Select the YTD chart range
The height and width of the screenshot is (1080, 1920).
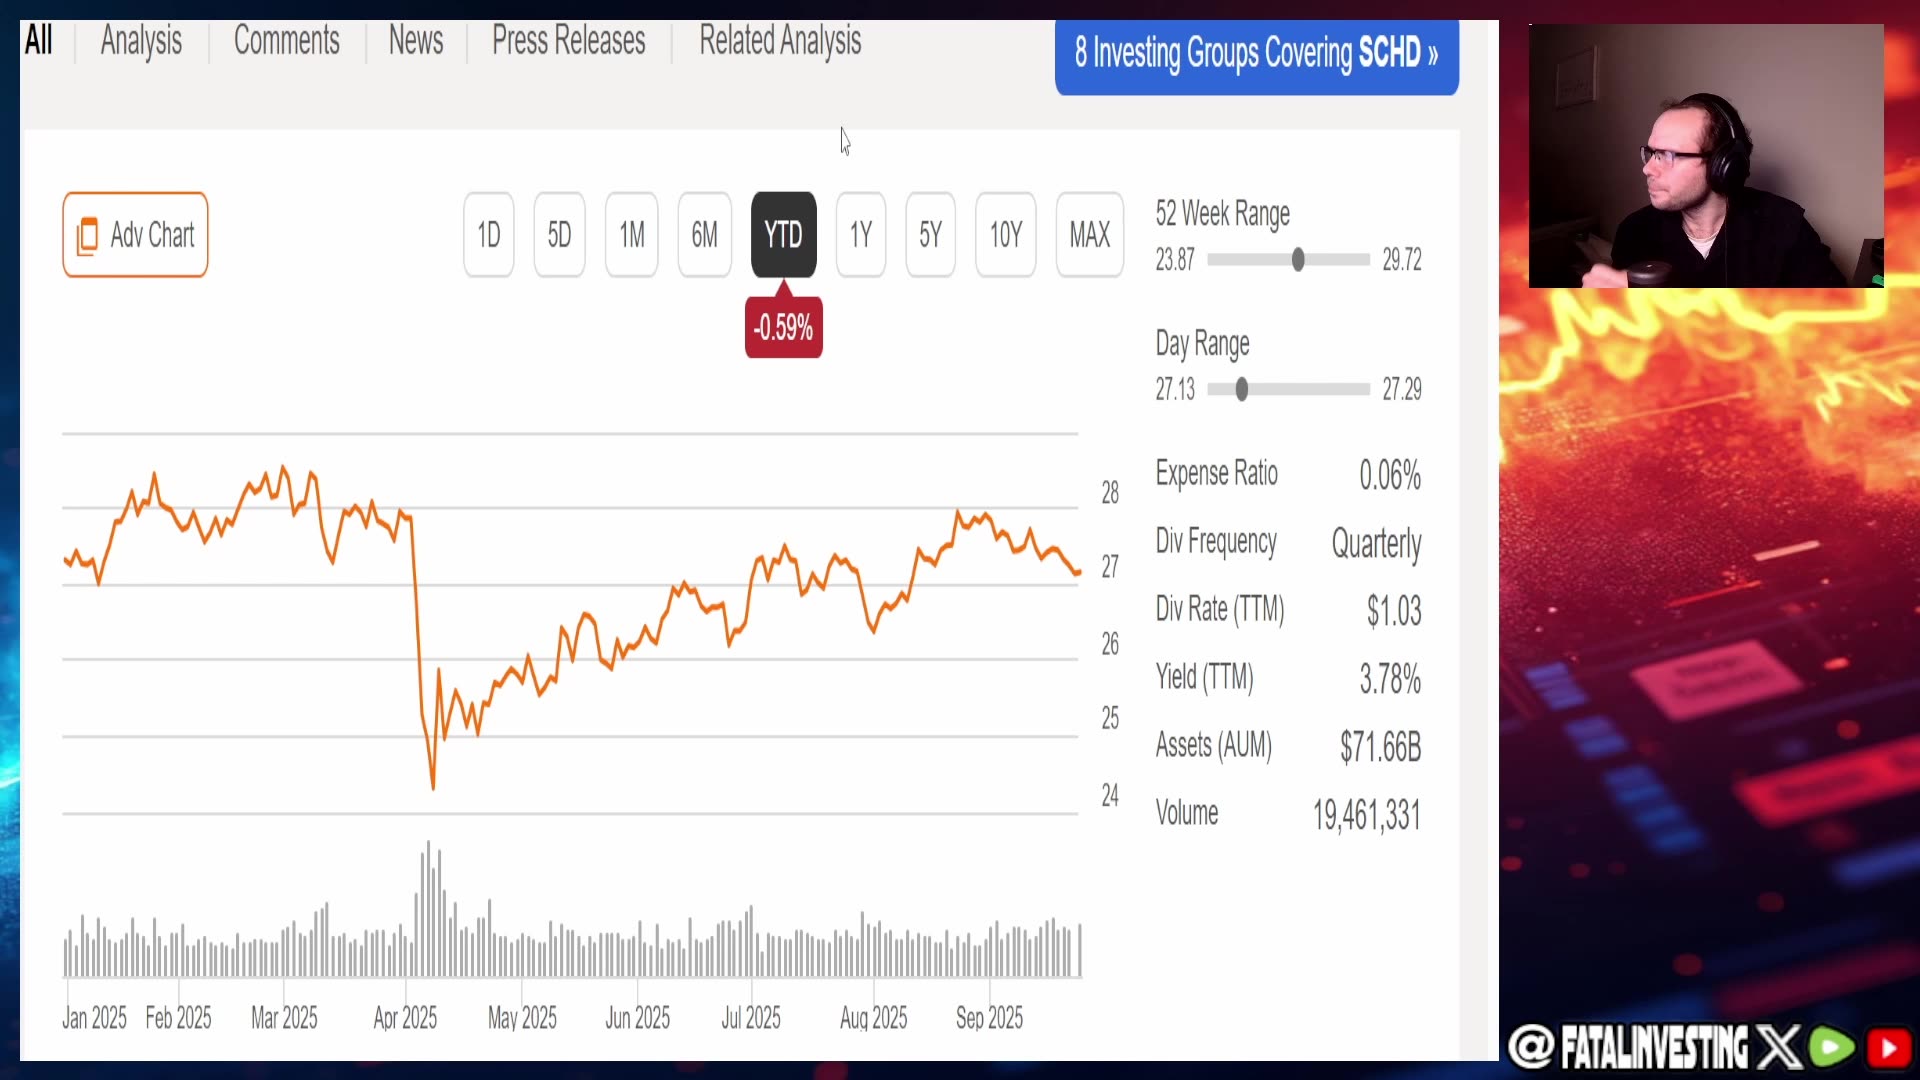[x=783, y=235]
